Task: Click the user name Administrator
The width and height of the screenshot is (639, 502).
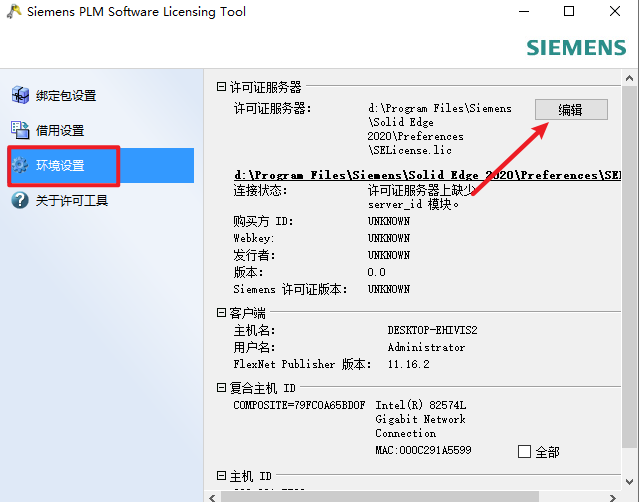Action: click(426, 347)
